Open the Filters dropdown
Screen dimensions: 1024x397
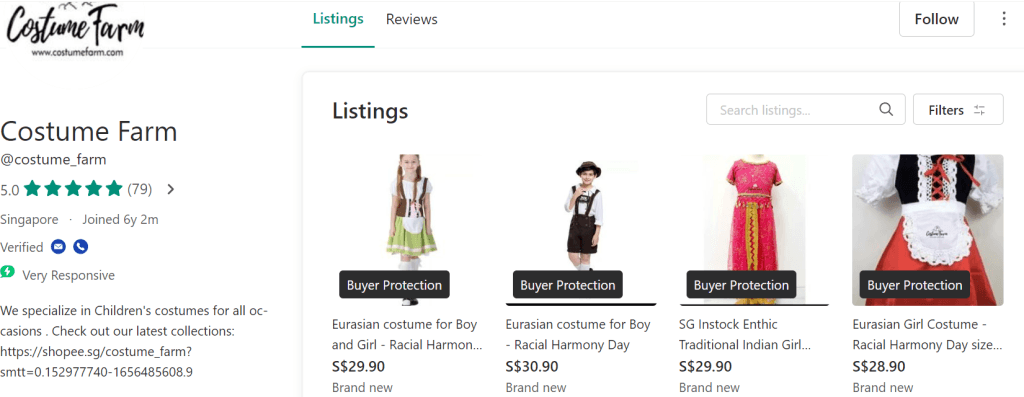pos(958,110)
